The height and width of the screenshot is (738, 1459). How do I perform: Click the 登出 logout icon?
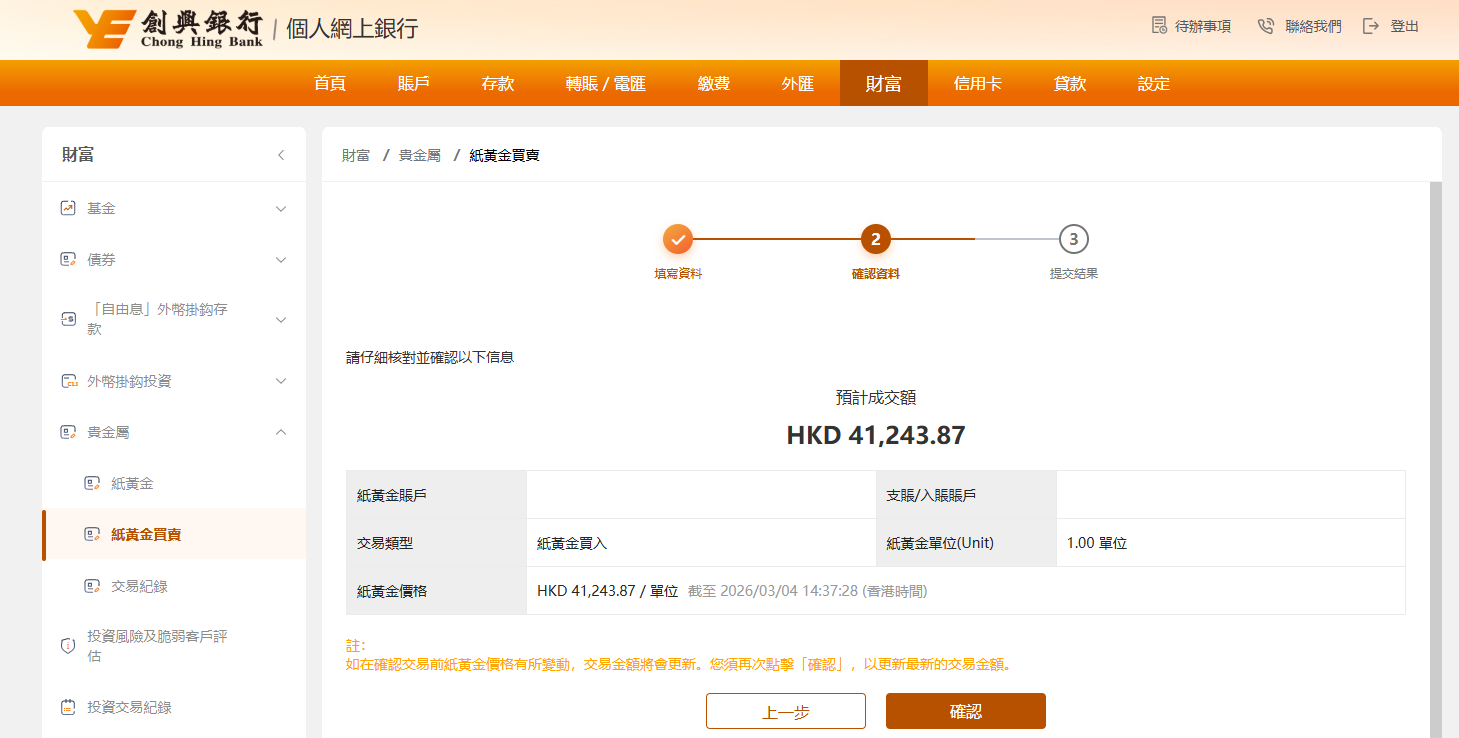1371,26
